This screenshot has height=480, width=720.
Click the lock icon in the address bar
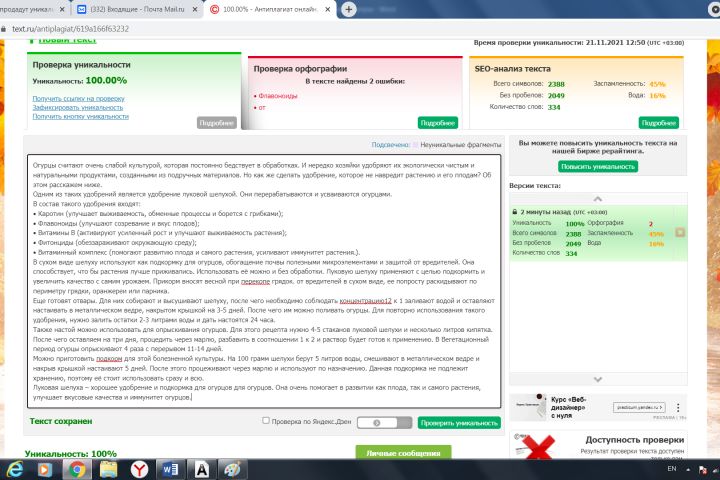click(x=4, y=28)
